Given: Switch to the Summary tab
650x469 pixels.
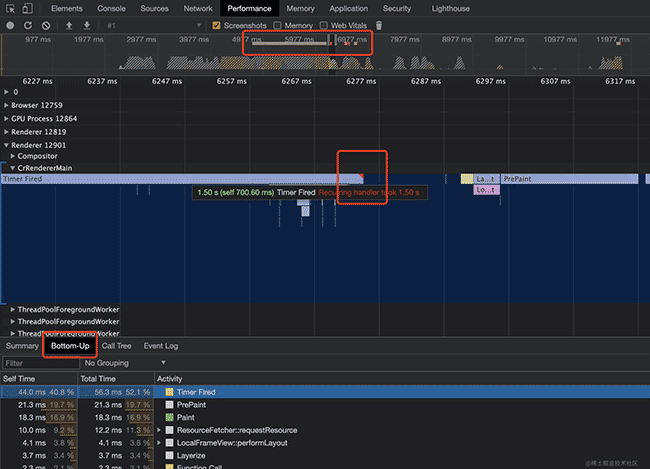Looking at the screenshot, I should pyautogui.click(x=22, y=346).
